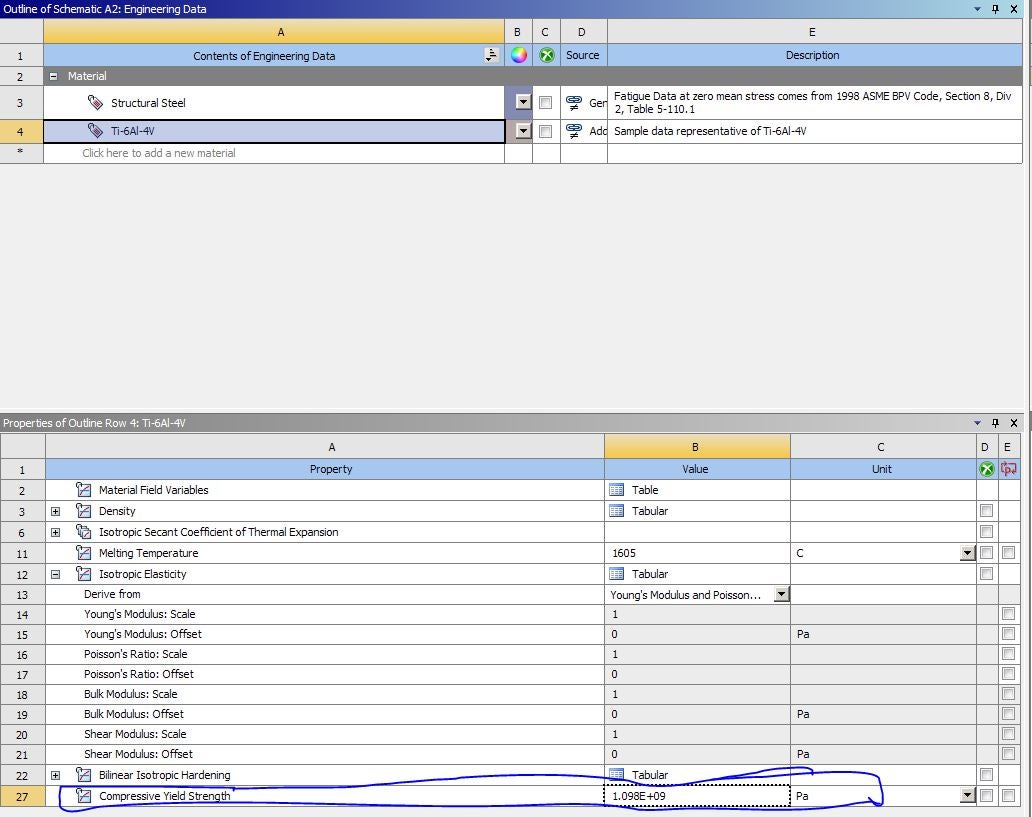Image resolution: width=1032 pixels, height=817 pixels.
Task: Click the green suppression icon in Properties header row
Action: point(986,469)
